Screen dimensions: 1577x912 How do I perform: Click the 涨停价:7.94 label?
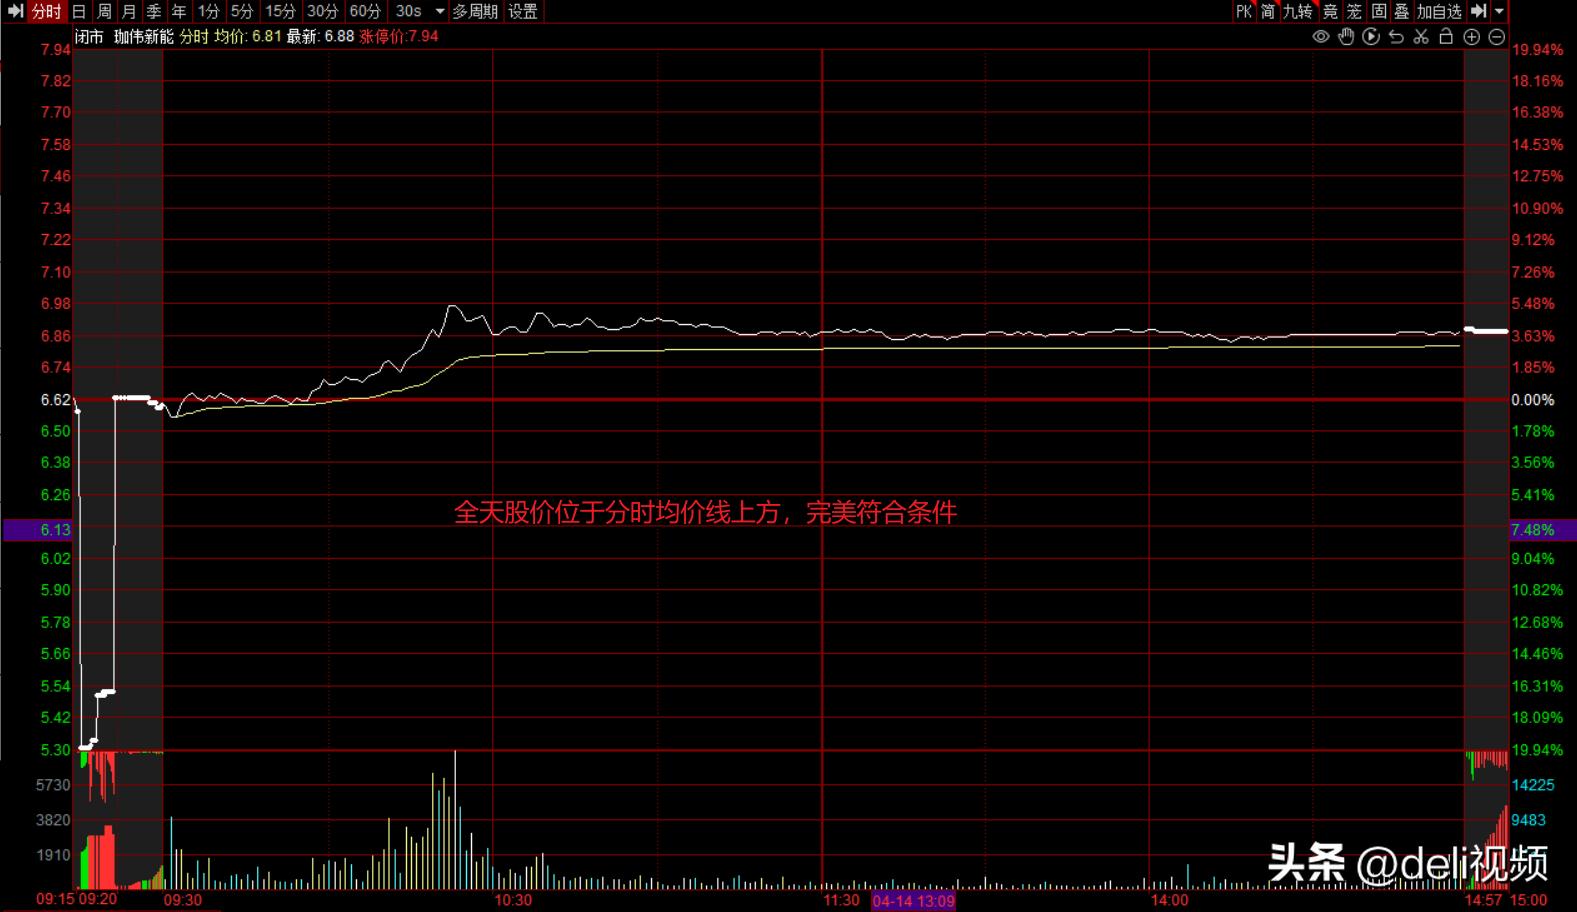pos(399,36)
